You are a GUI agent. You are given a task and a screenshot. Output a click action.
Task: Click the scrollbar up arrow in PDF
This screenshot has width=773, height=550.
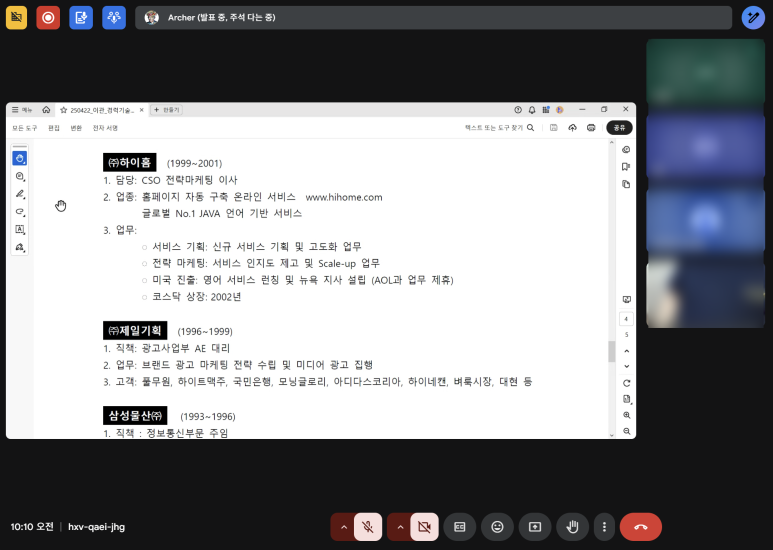click(x=612, y=142)
